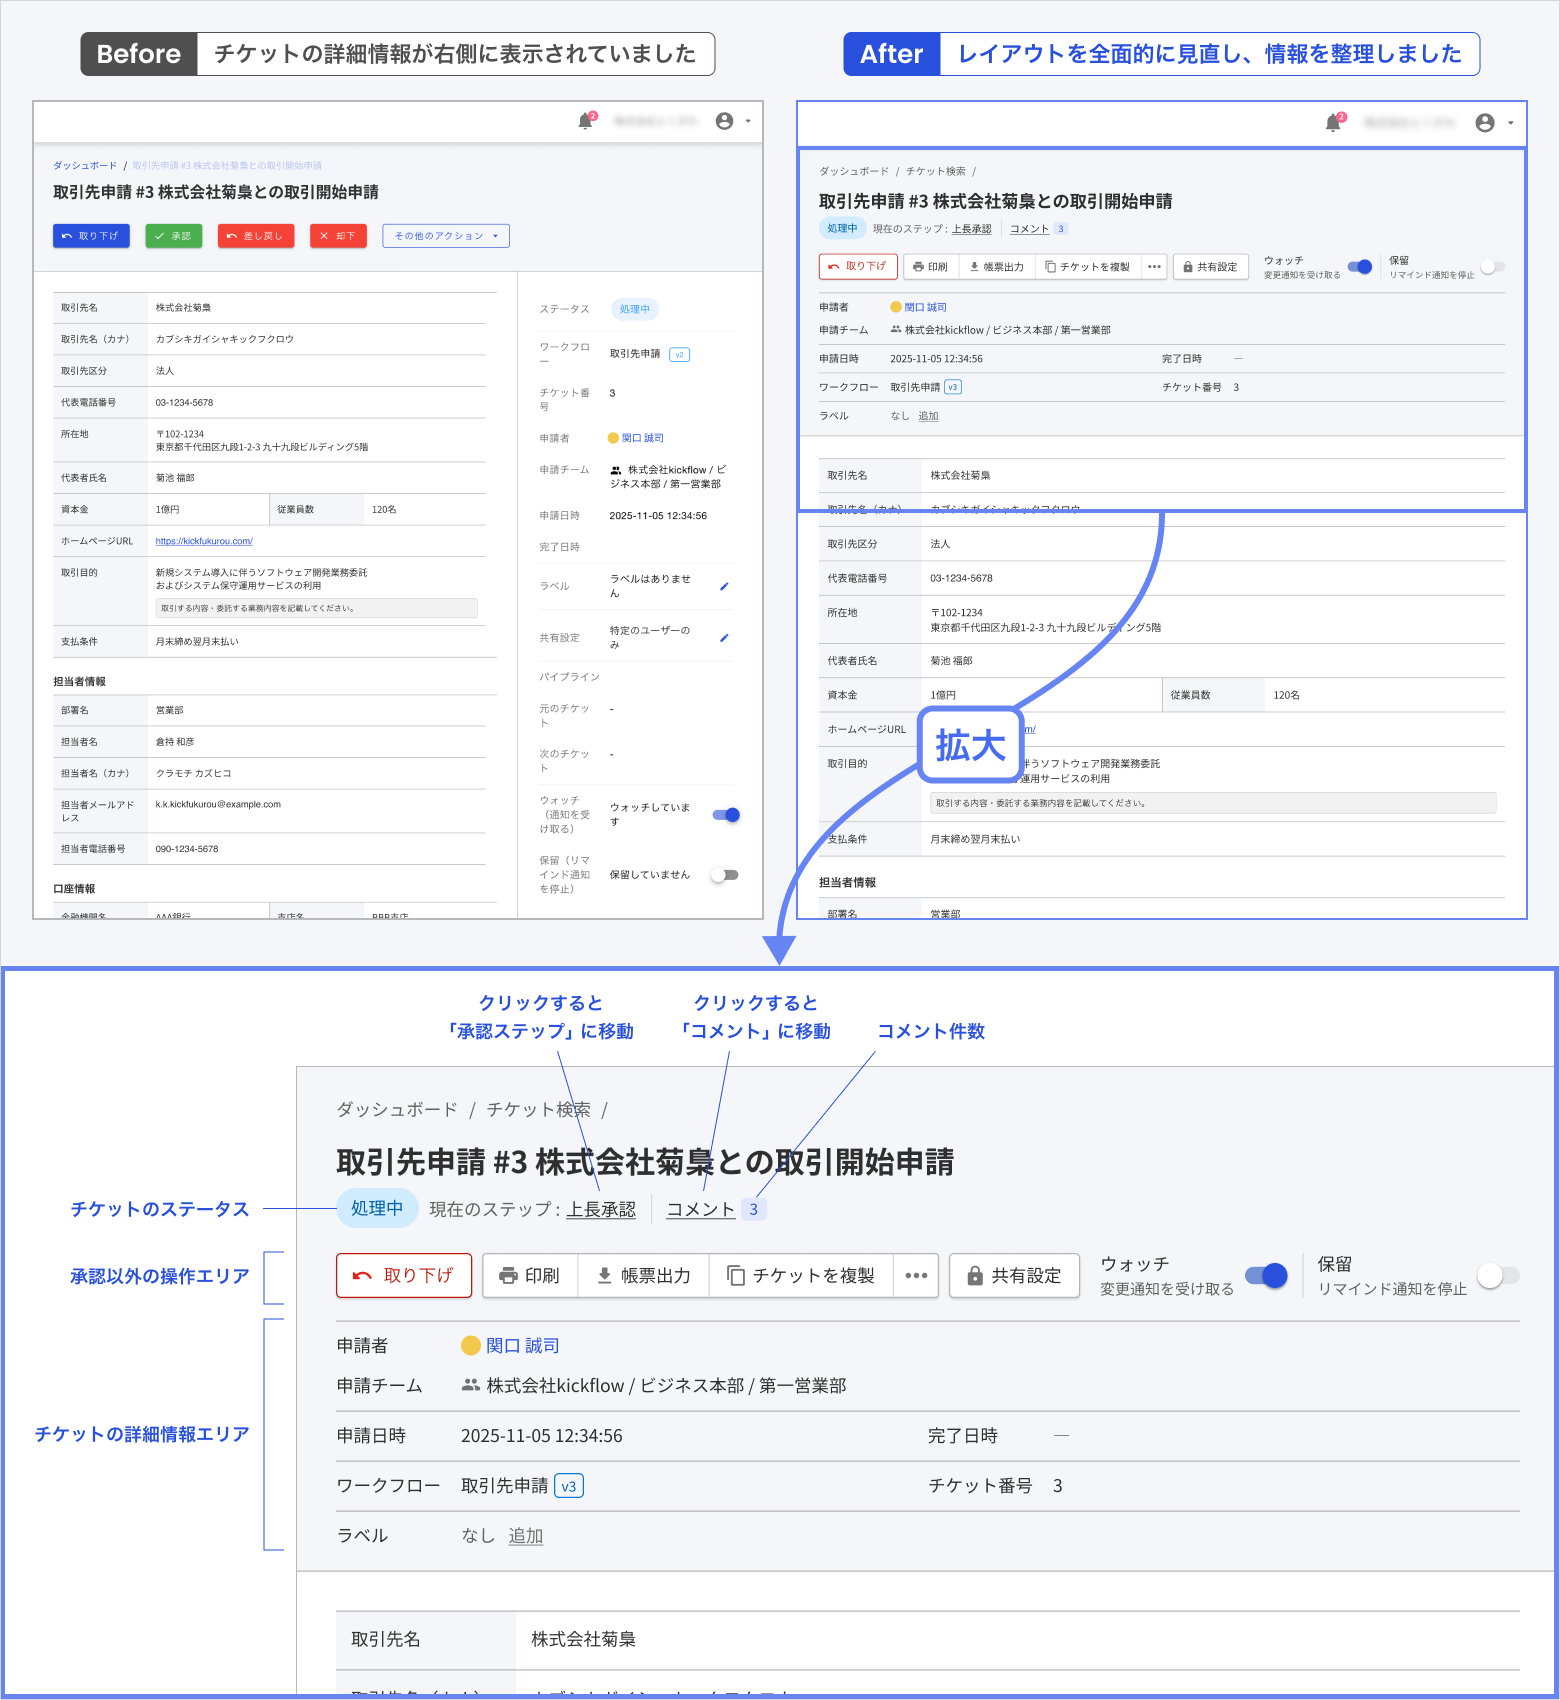
Task: Click 処理中 status badge in After panel
Action: pos(842,228)
